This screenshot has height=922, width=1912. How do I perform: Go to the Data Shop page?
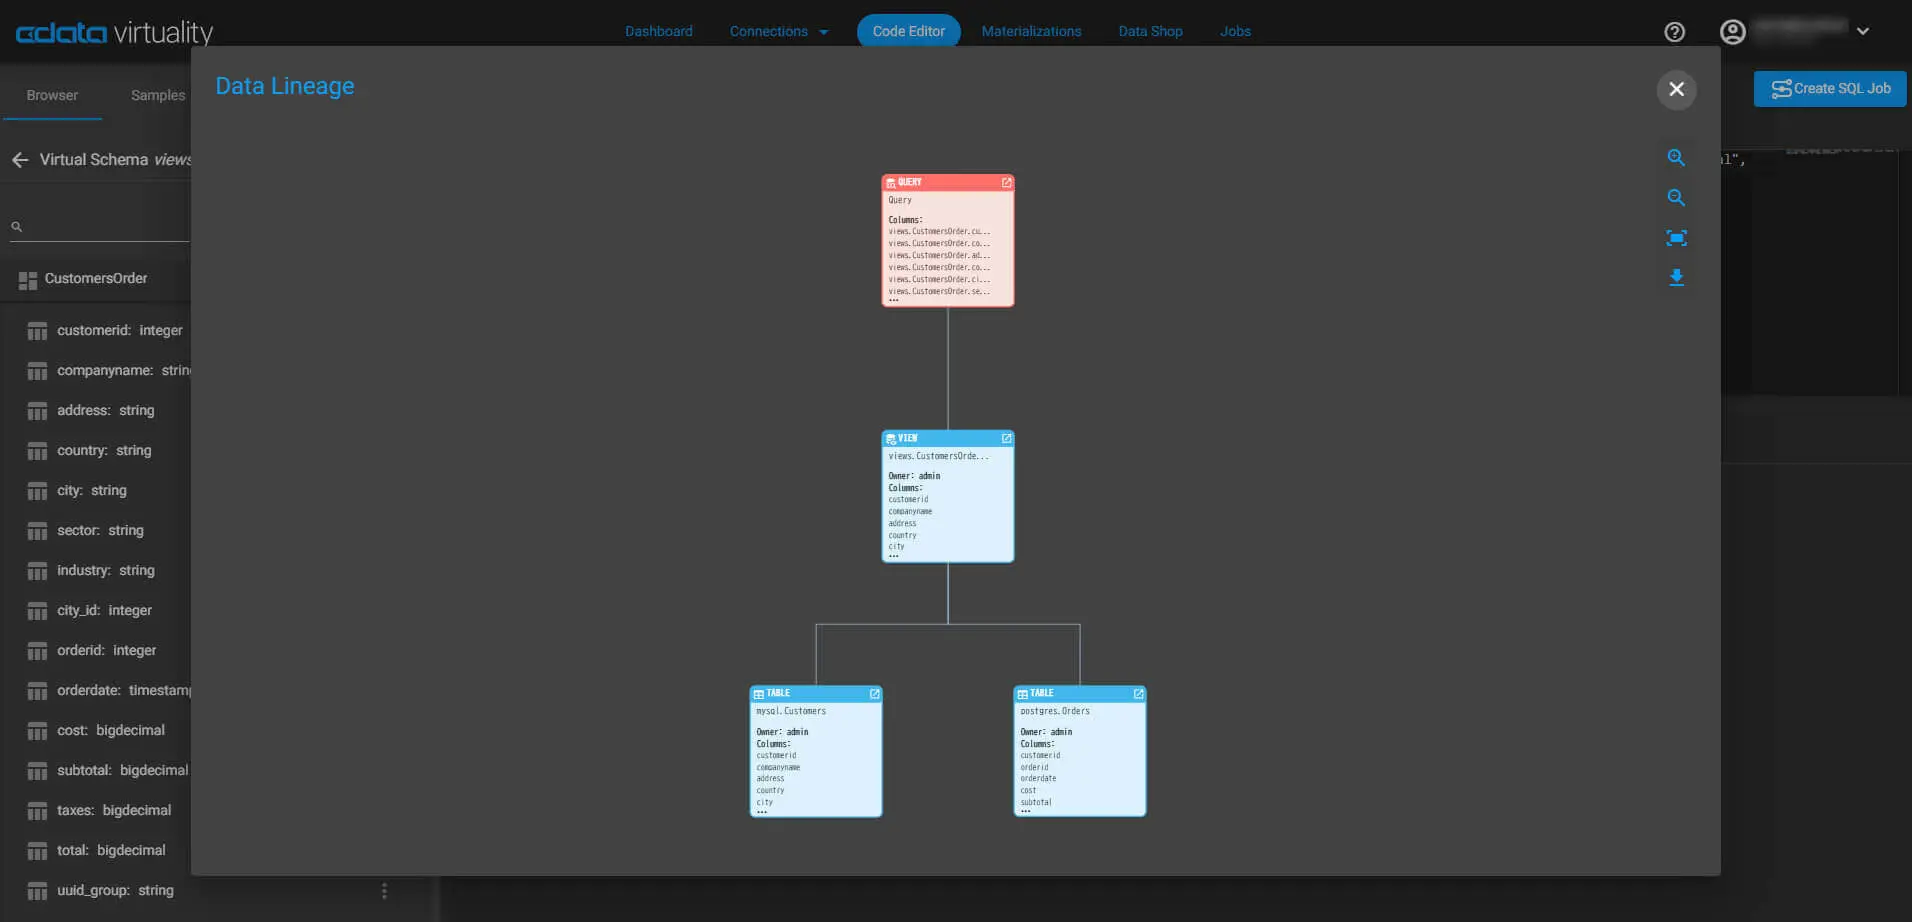coord(1150,31)
